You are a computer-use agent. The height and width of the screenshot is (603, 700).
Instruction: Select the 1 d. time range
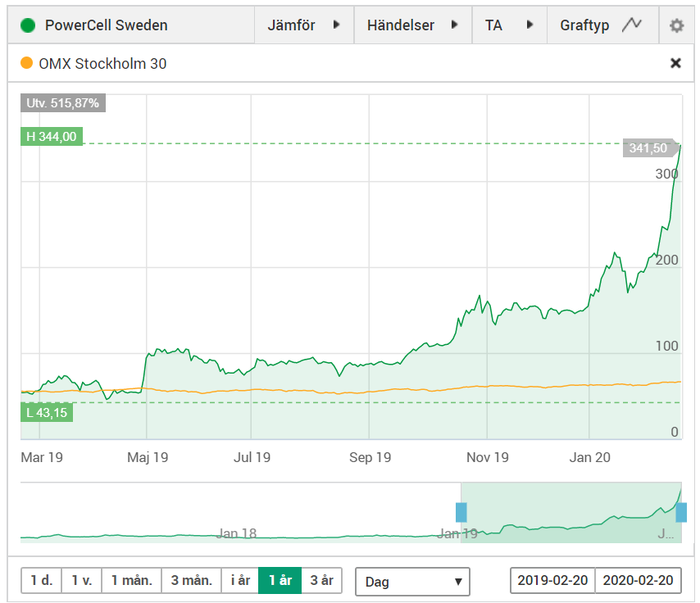[41, 580]
